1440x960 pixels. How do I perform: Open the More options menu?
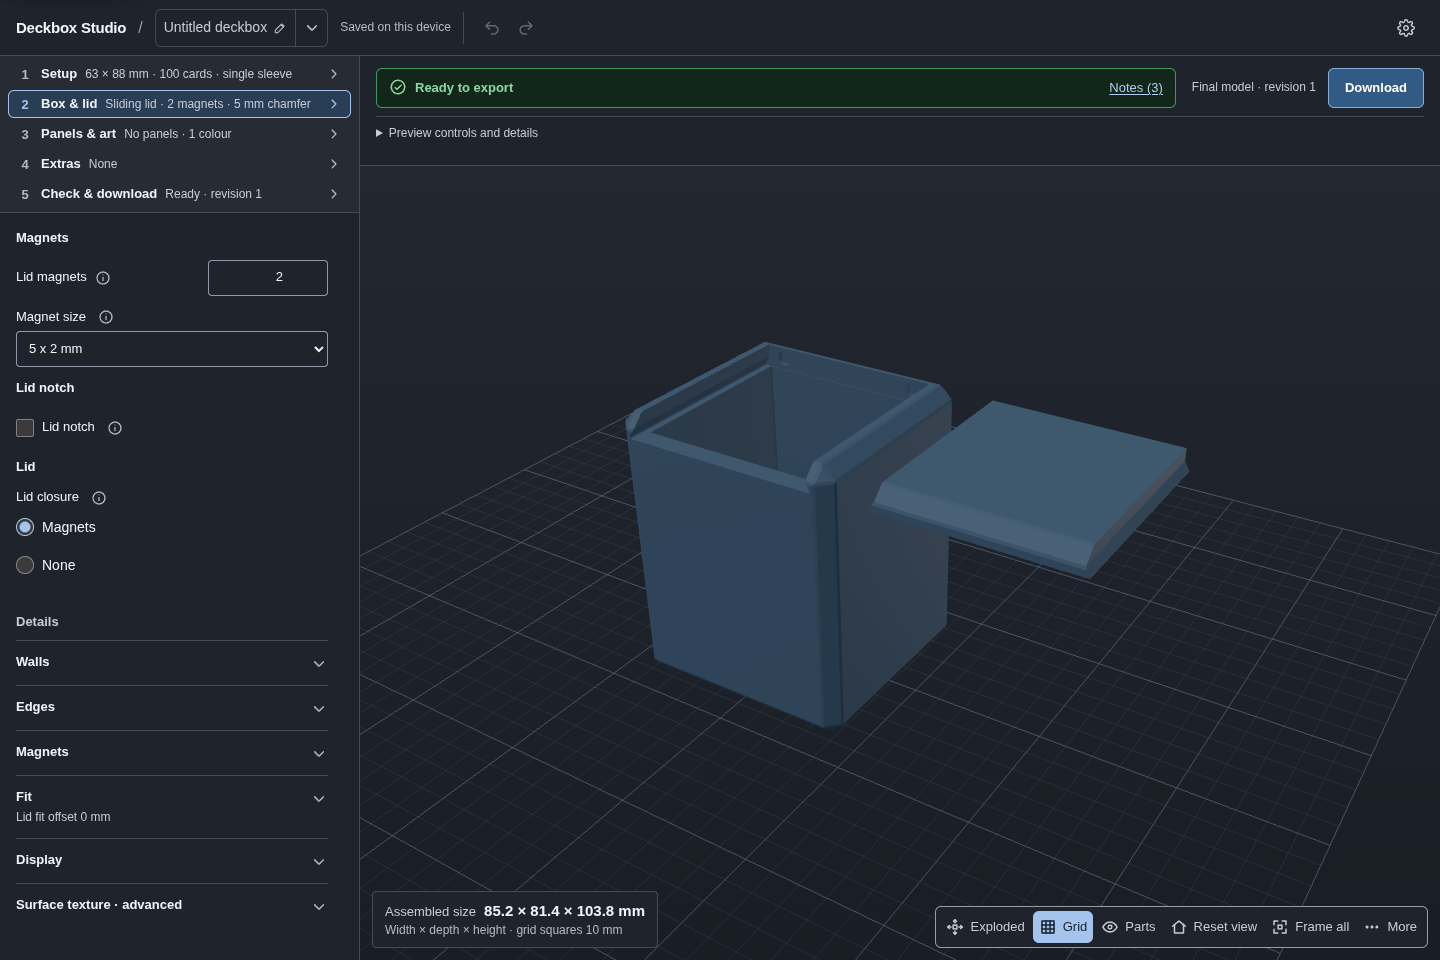click(x=1391, y=927)
